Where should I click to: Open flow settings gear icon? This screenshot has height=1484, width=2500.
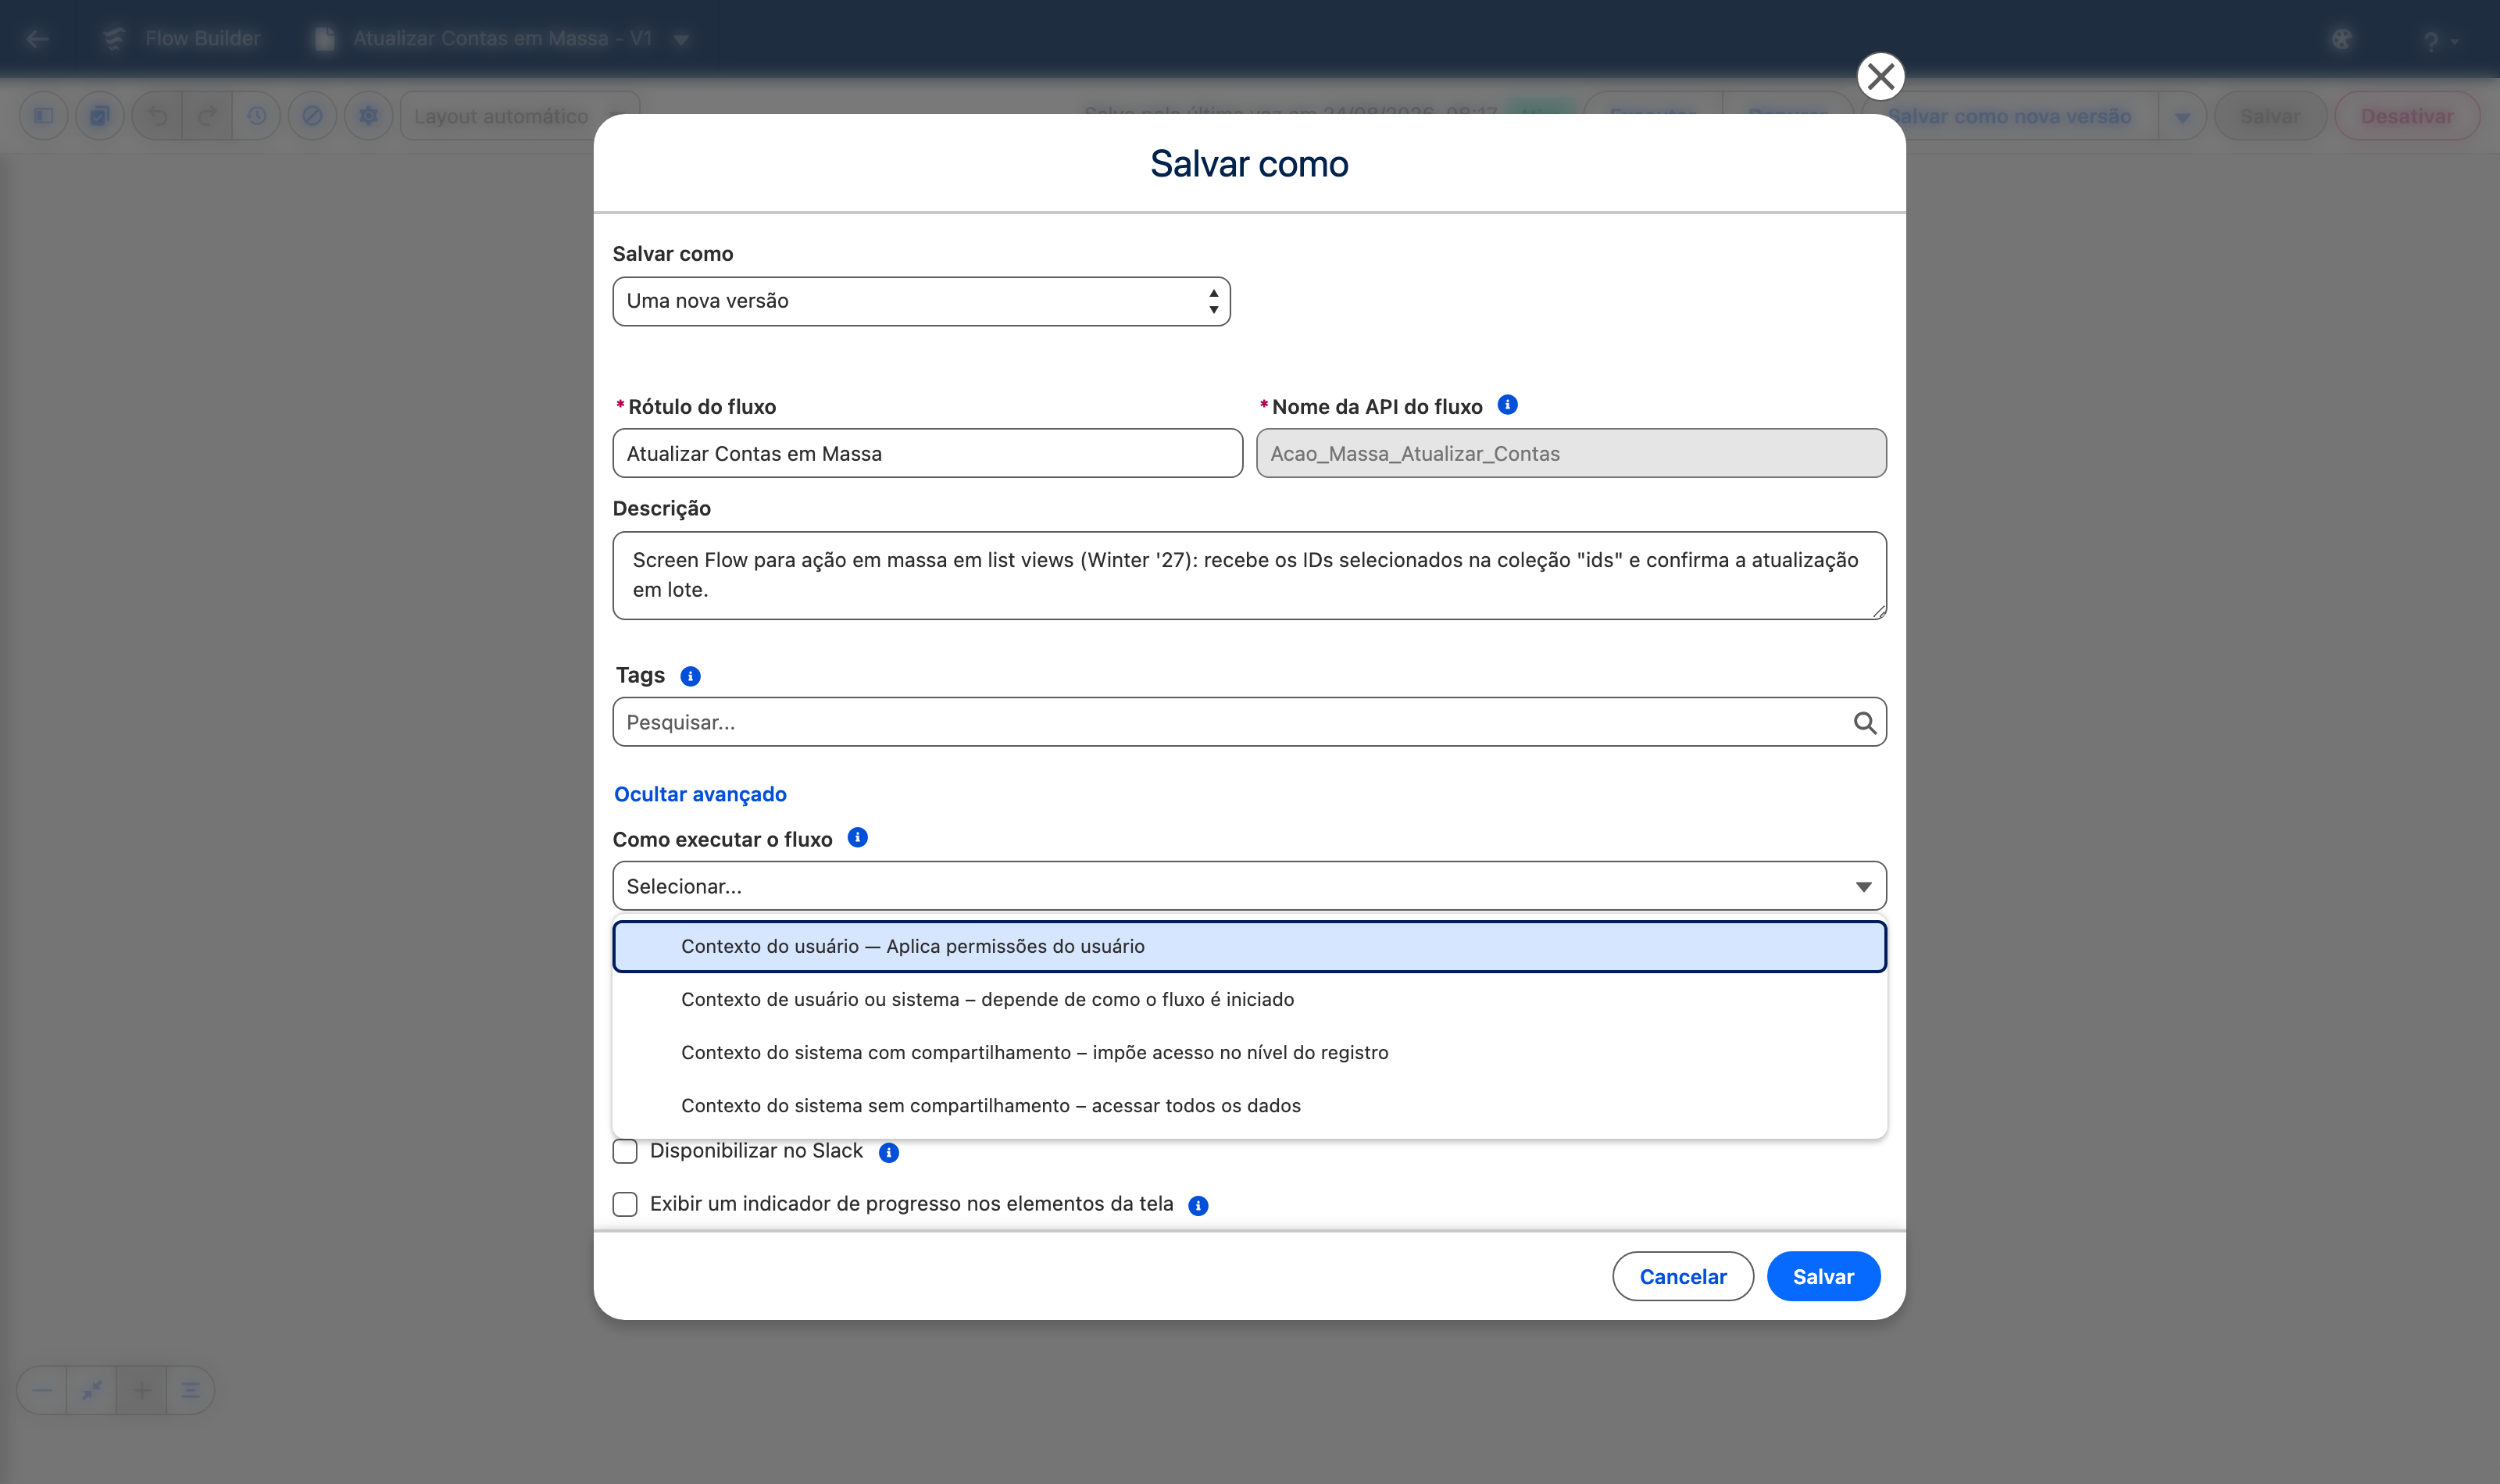click(x=369, y=116)
